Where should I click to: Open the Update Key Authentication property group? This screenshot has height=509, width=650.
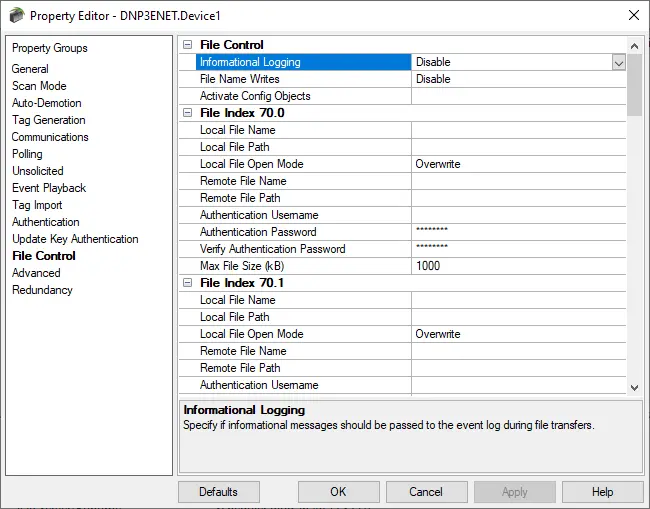[75, 239]
